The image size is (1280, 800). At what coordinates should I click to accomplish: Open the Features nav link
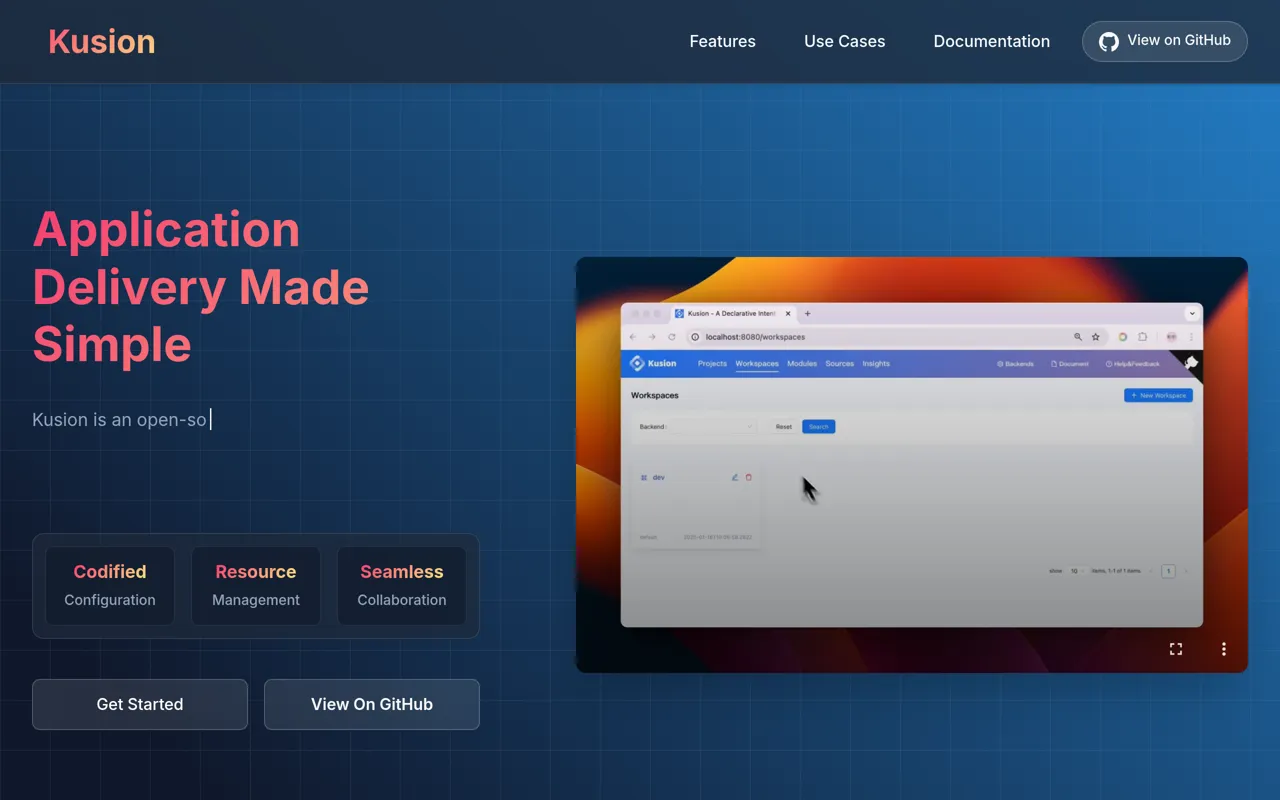[722, 41]
